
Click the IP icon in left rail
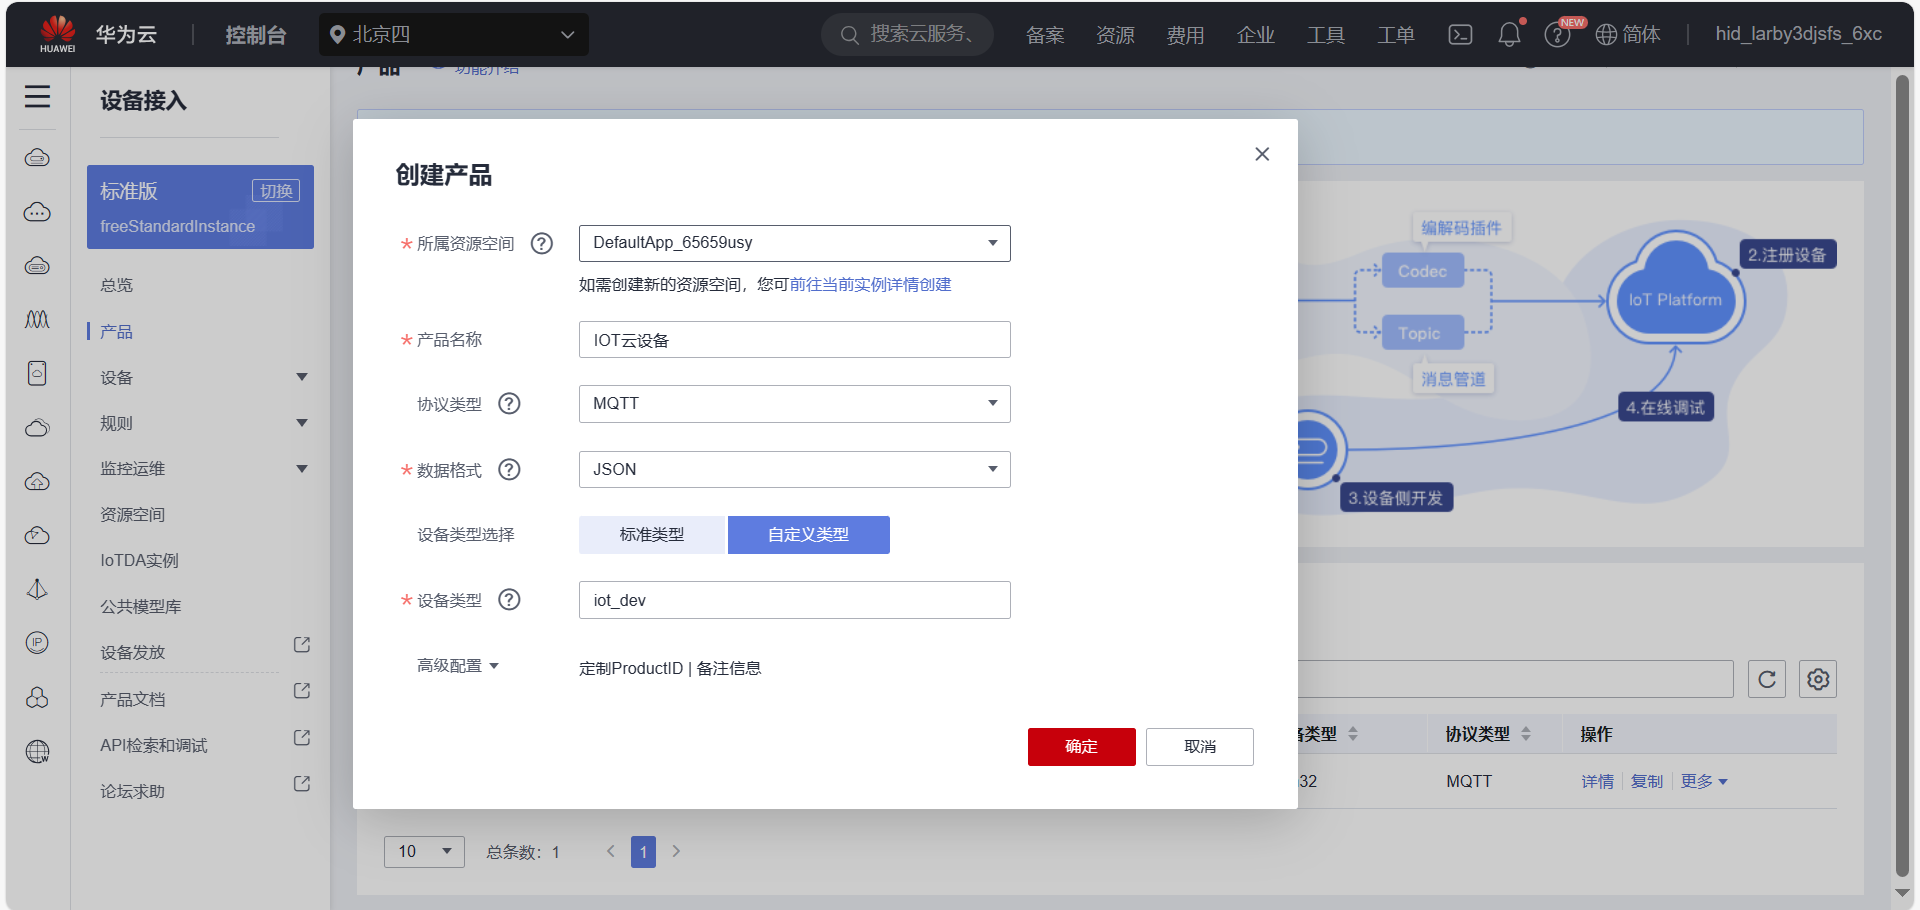coord(37,642)
